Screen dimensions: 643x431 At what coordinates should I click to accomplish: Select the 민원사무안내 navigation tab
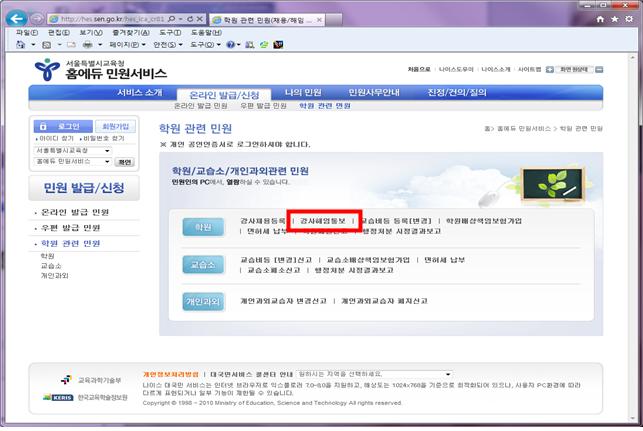point(374,93)
